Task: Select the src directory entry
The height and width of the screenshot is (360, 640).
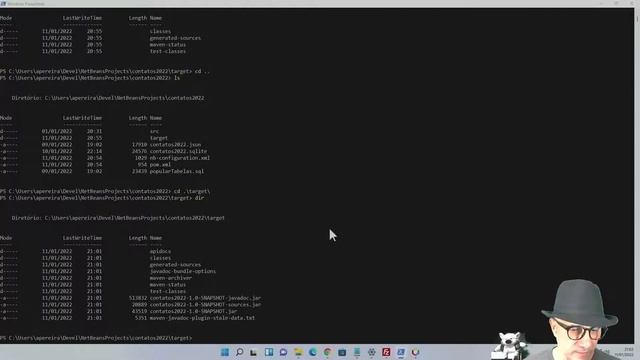Action: pos(154,131)
